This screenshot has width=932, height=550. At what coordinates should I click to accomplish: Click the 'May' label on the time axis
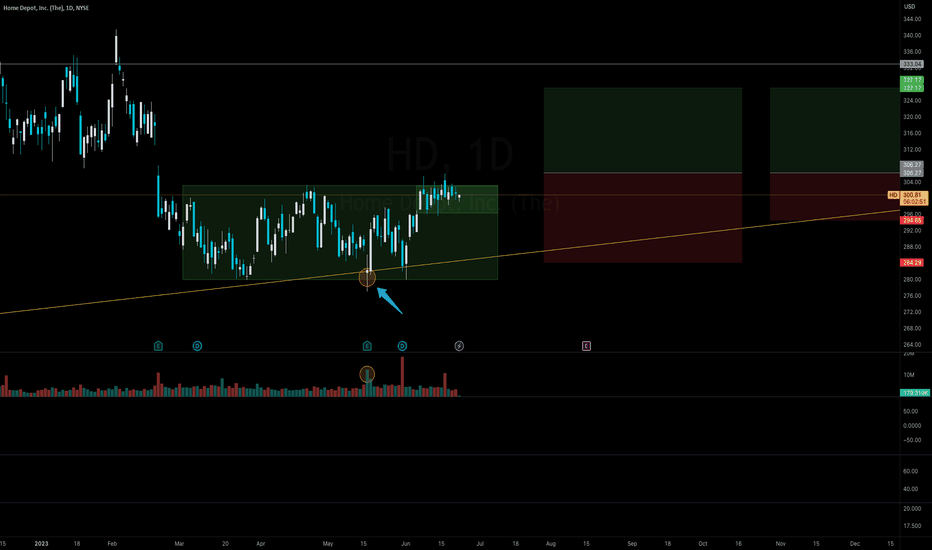tap(328, 543)
